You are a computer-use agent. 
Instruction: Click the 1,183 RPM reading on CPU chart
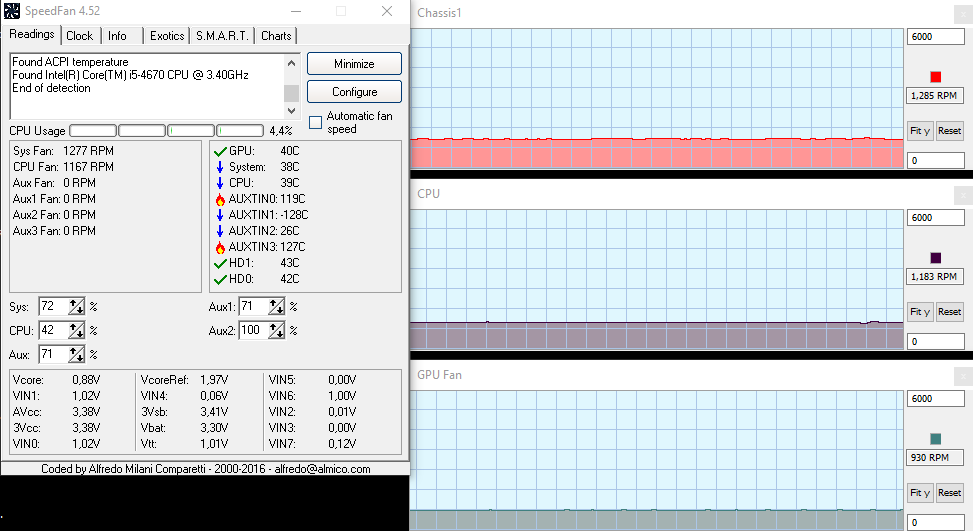[936, 277]
